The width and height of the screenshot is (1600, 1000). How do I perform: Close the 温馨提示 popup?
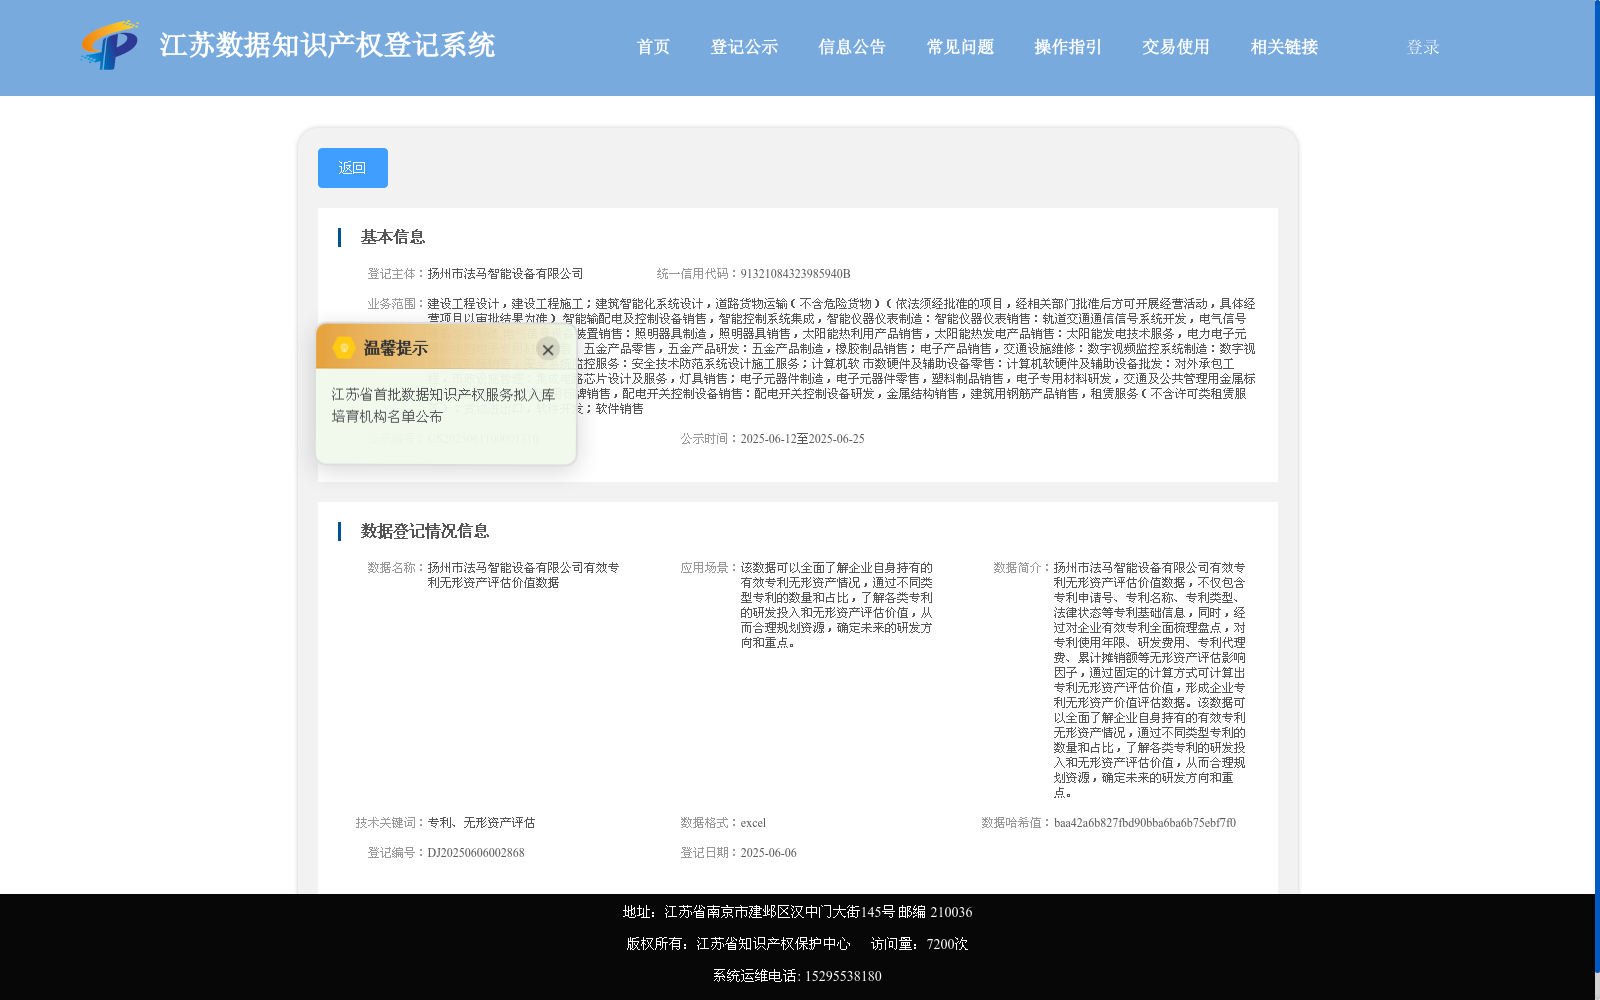[x=548, y=349]
